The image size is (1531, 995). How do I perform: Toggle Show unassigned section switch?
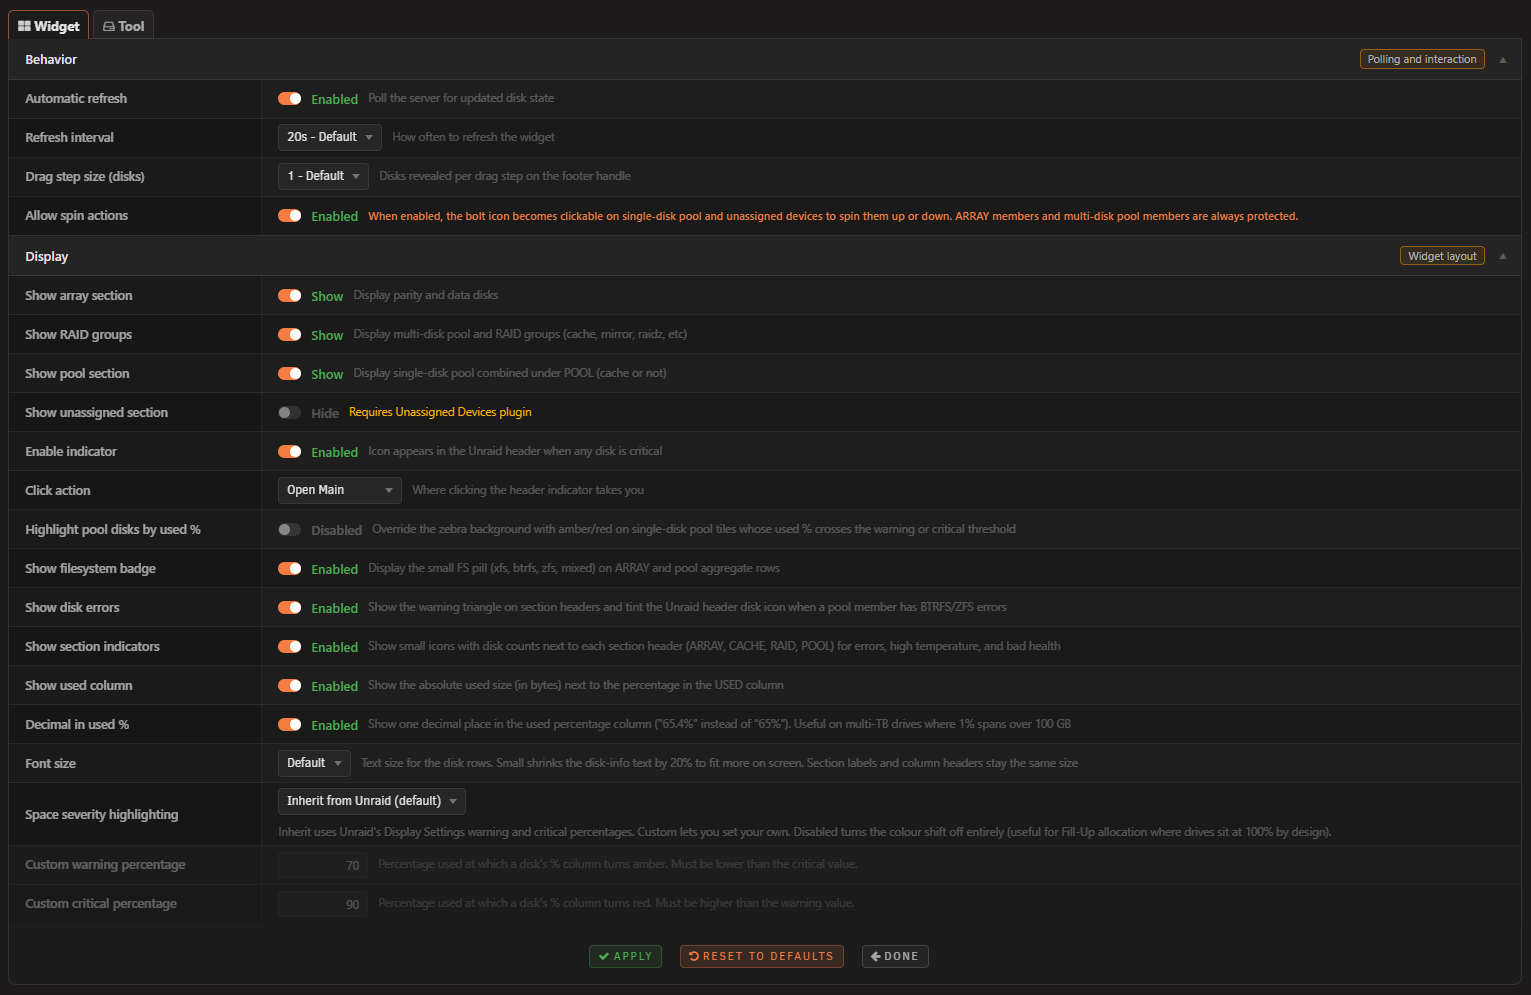[x=290, y=413]
